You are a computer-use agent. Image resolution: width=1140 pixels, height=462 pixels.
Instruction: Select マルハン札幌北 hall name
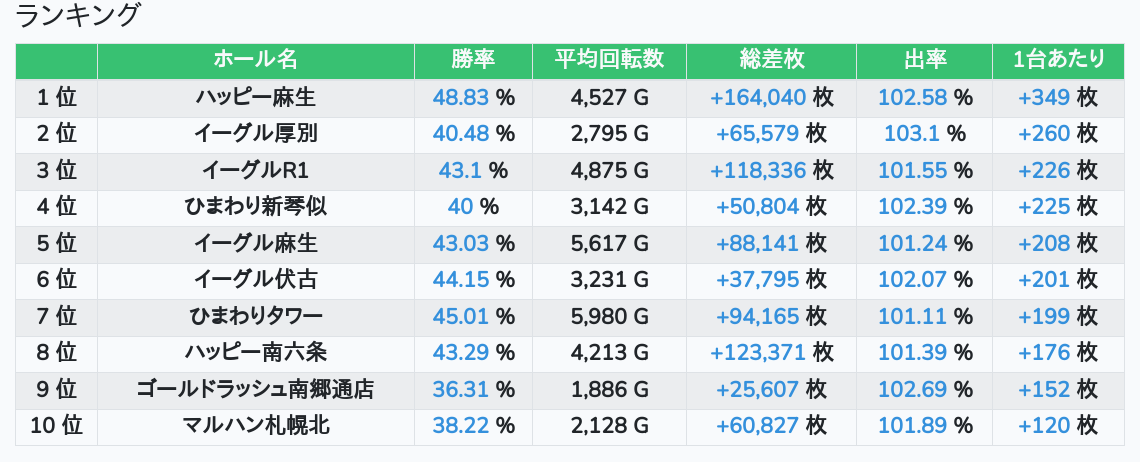(x=255, y=426)
